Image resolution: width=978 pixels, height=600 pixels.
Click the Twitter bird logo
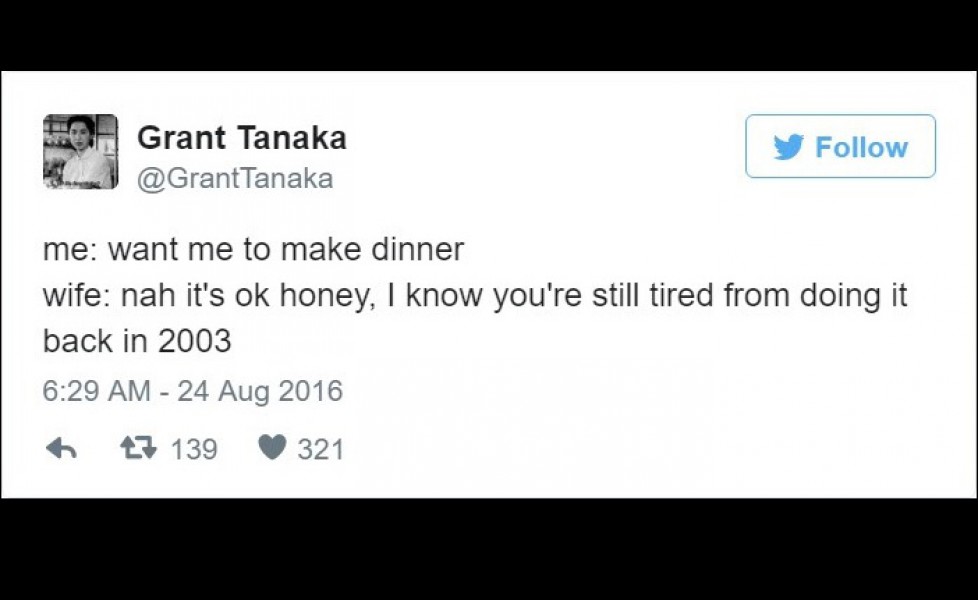(790, 146)
